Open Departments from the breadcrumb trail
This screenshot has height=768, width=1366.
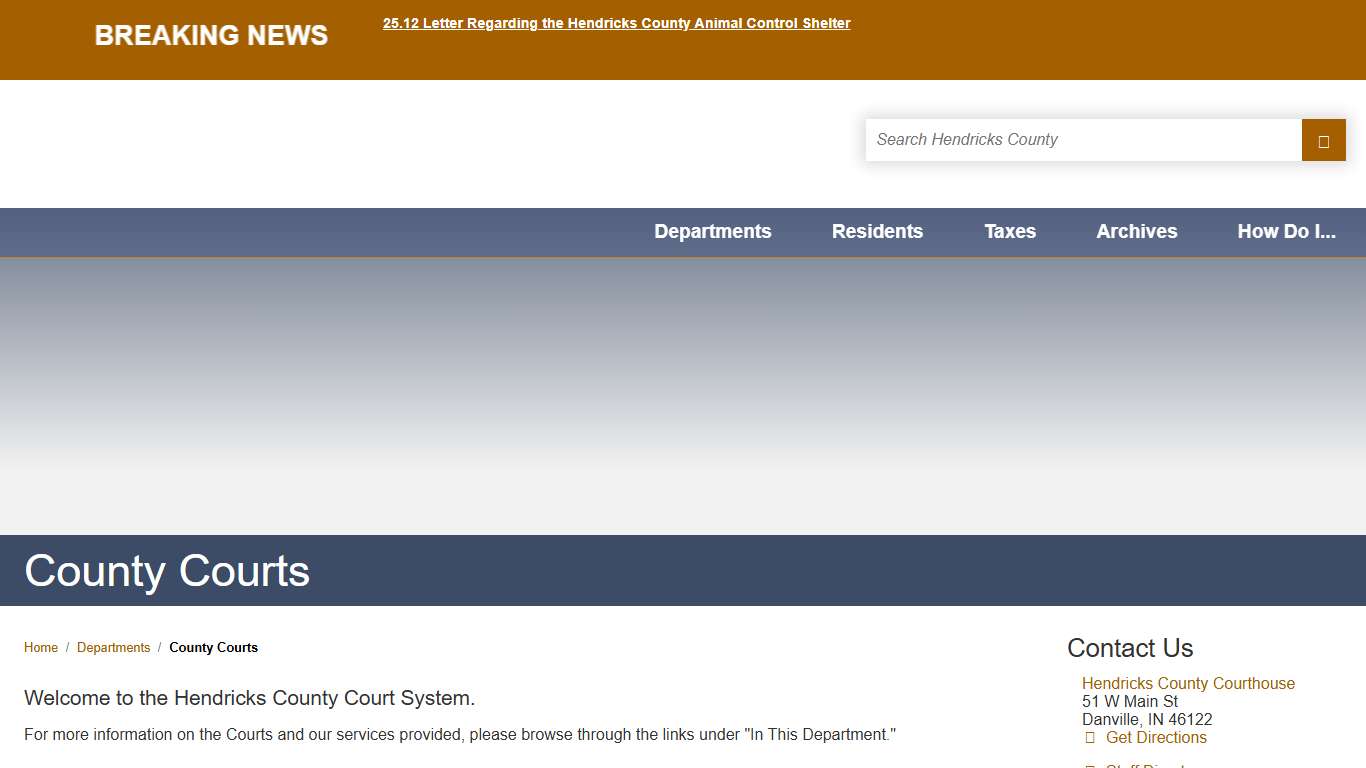(x=114, y=647)
